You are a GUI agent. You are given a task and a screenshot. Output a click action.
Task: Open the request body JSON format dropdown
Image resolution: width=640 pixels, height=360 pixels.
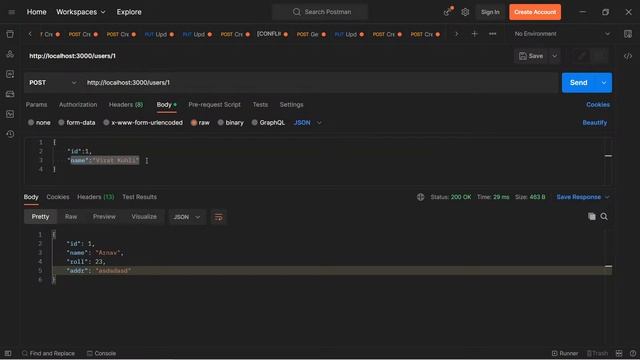tap(308, 122)
